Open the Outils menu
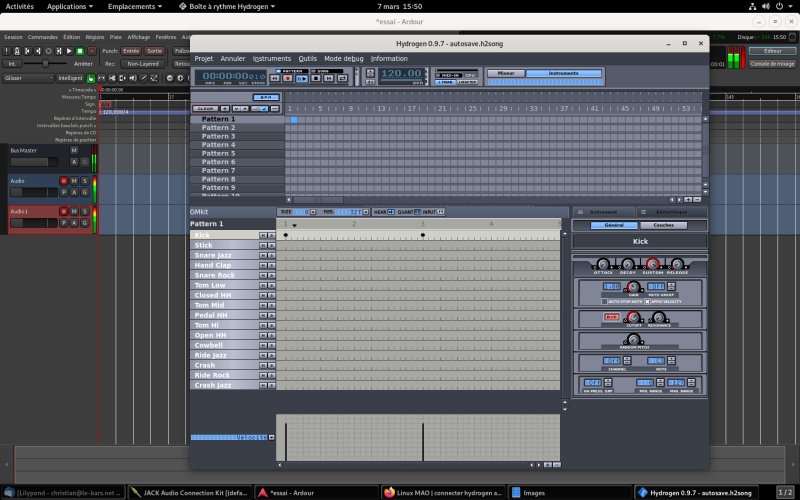Screen dimensions: 800x500 click(x=308, y=59)
